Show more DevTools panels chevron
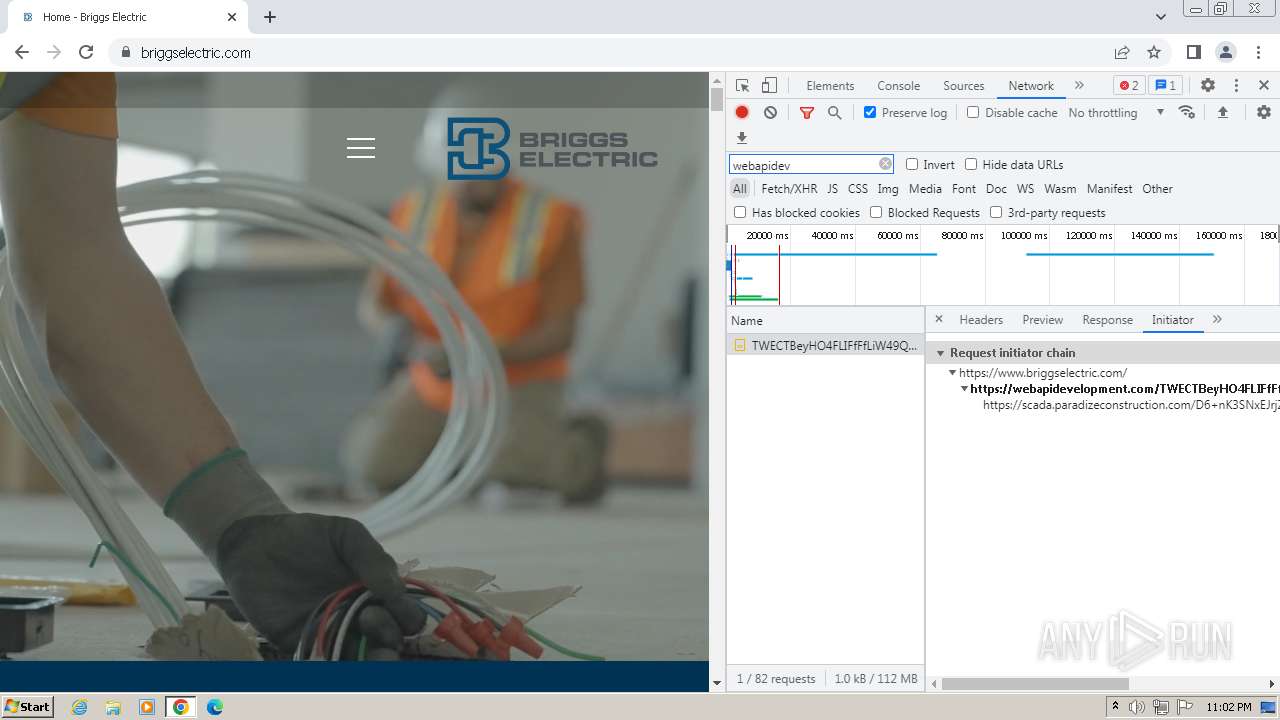Screen dimensions: 1280x720 point(1079,86)
